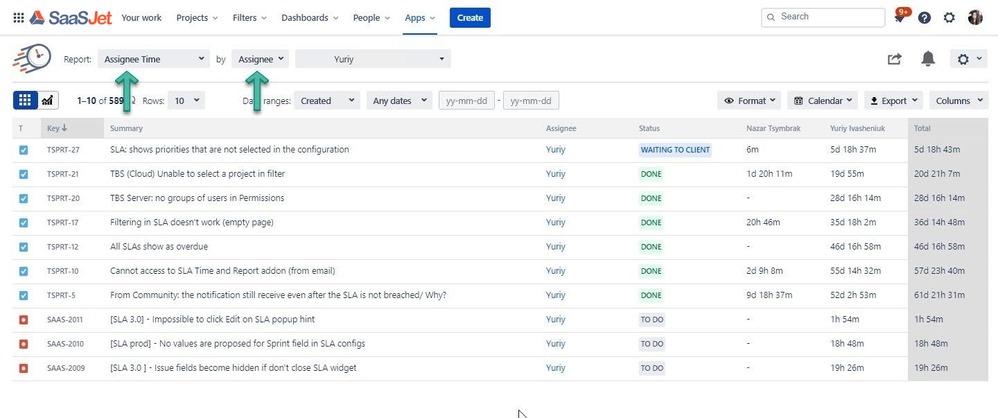Image resolution: width=998 pixels, height=418 pixels.
Task: Open the Projects menu
Action: [x=197, y=18]
